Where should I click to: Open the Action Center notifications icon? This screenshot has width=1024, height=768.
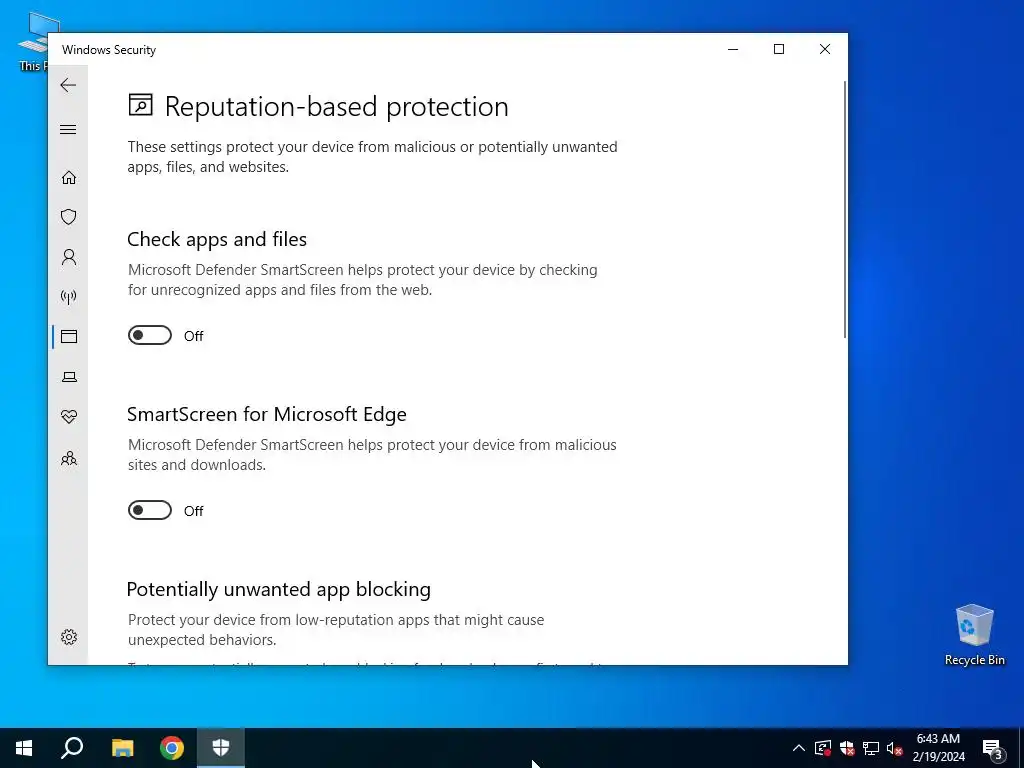[x=993, y=749]
